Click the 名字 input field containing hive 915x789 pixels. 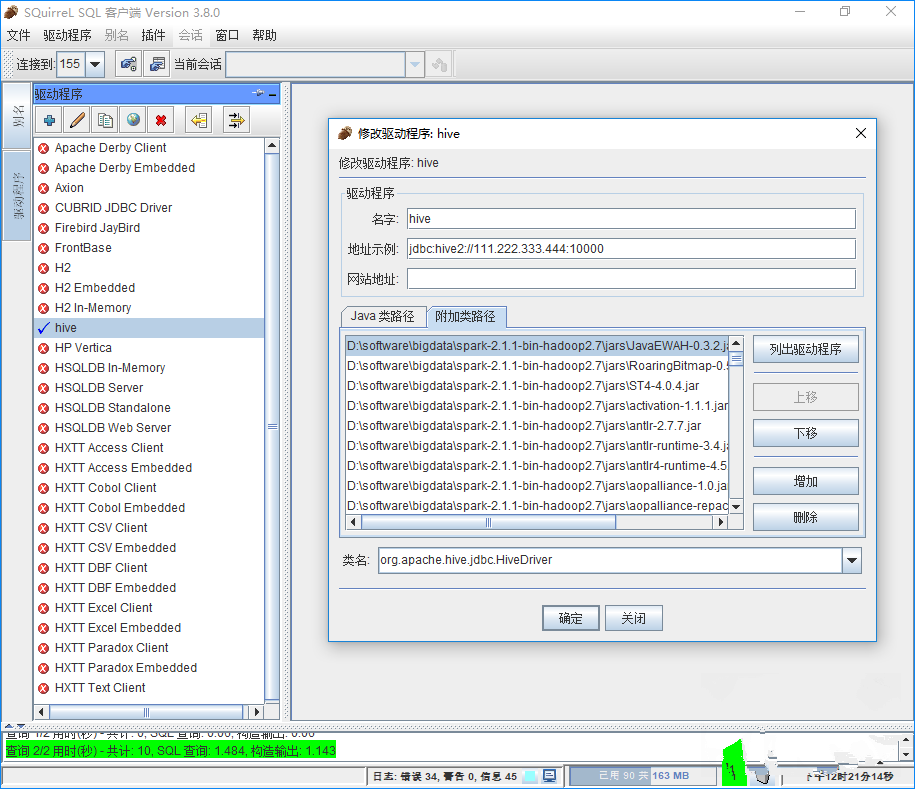631,219
